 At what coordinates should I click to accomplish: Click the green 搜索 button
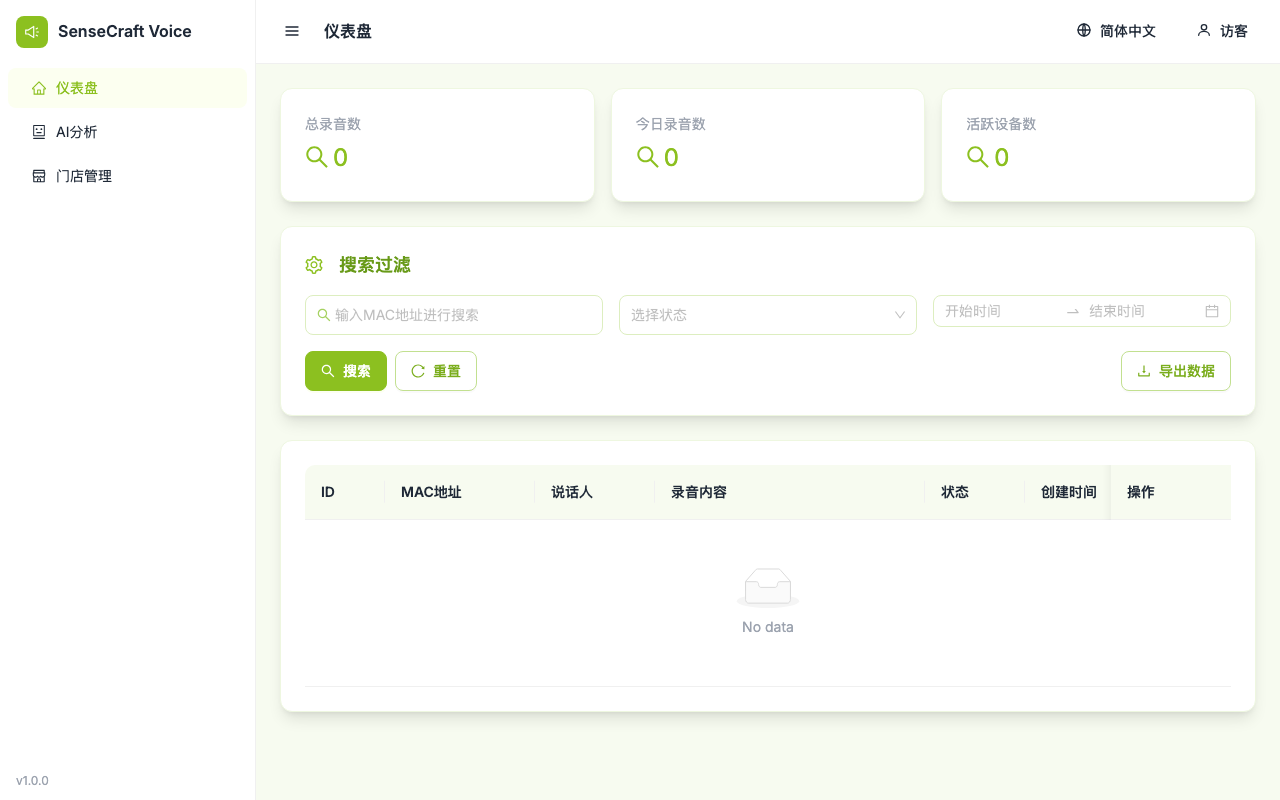(346, 371)
